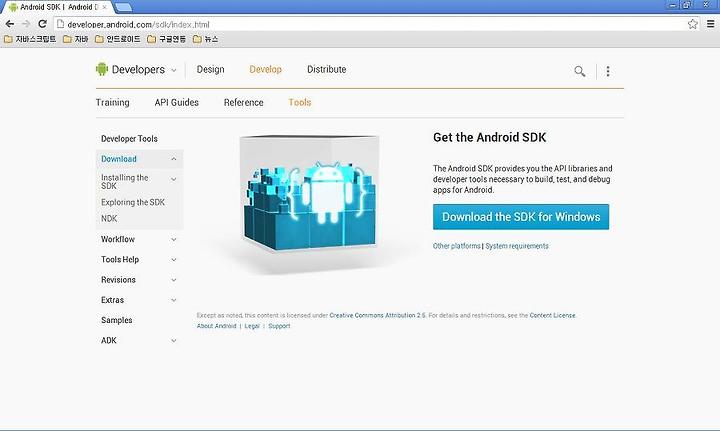Click Support footer link
The width and height of the screenshot is (720, 431).
pyautogui.click(x=279, y=326)
